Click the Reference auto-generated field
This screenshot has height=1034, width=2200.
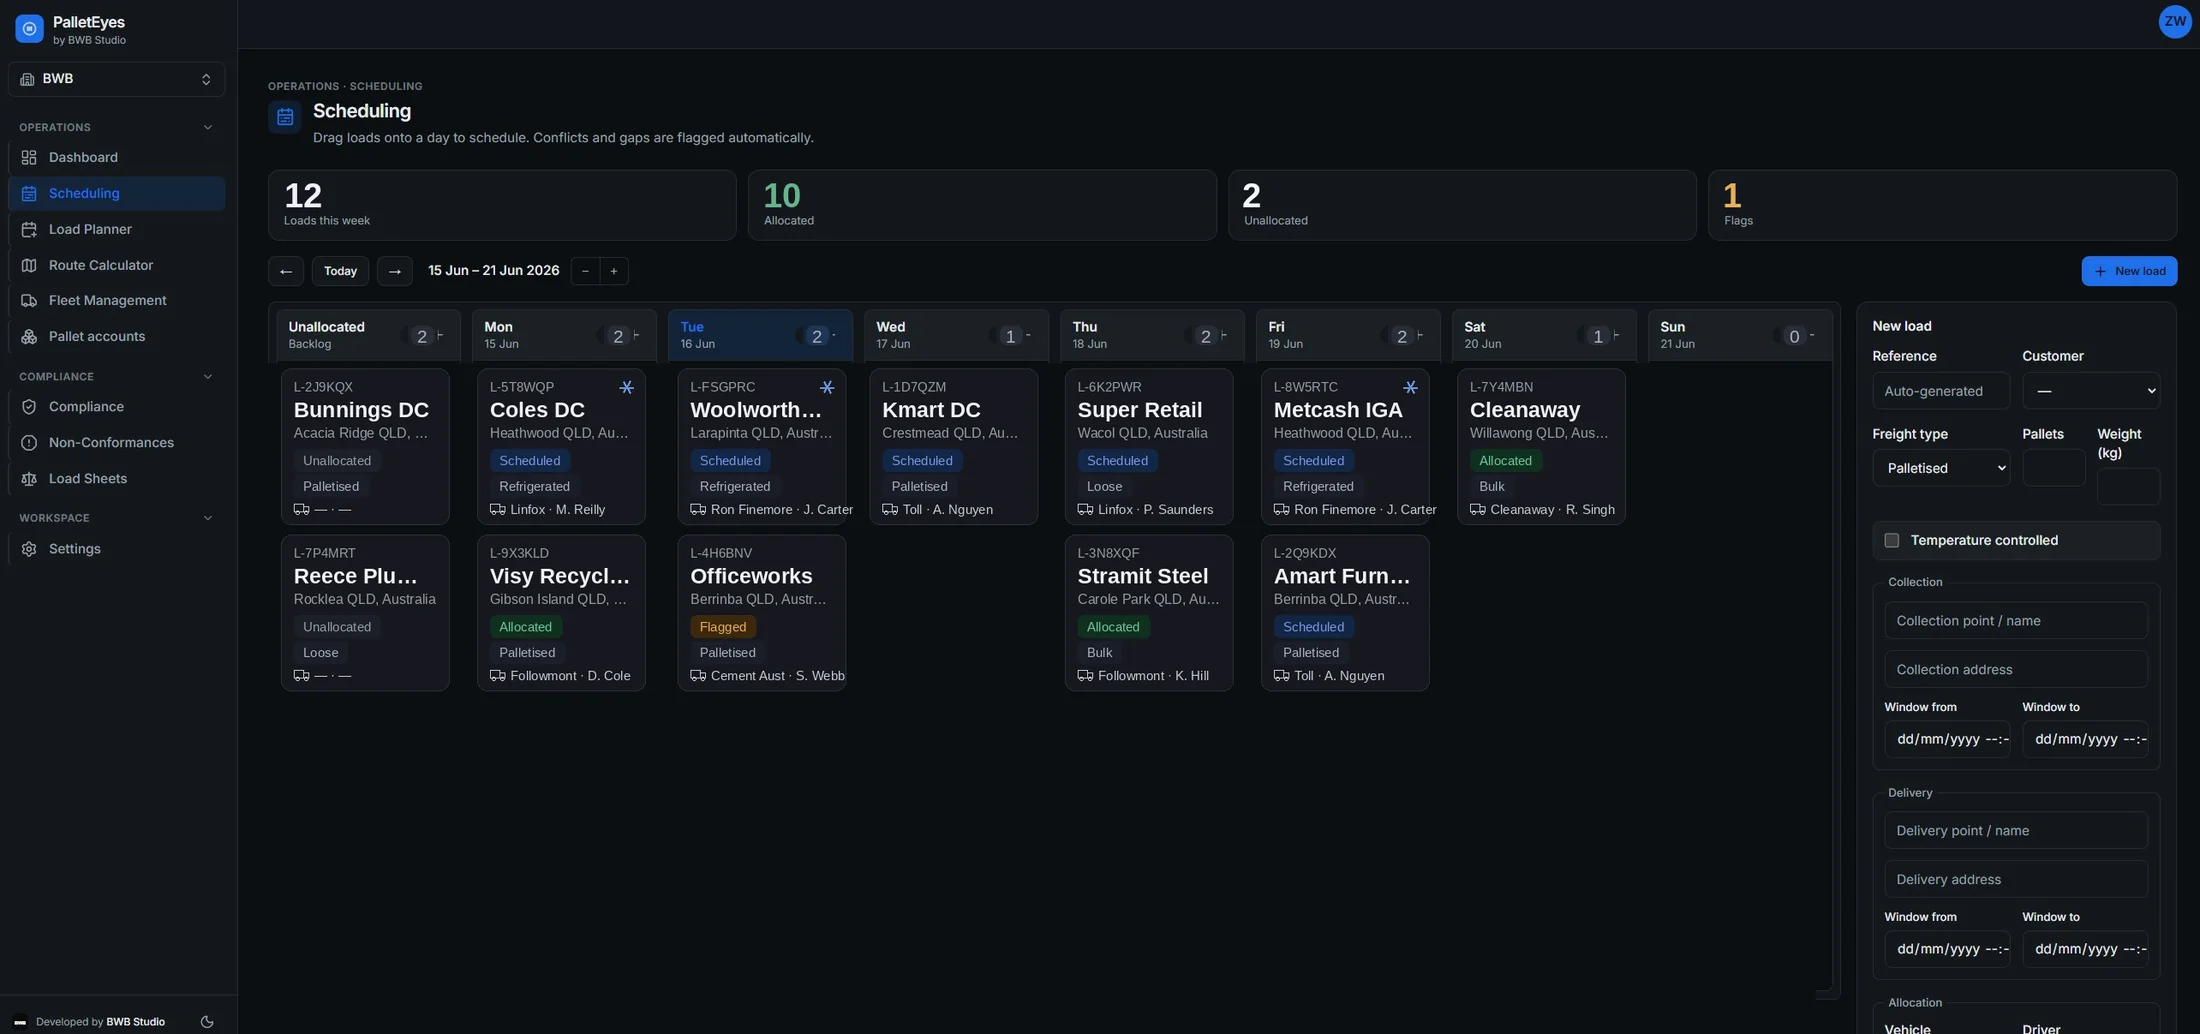coord(1941,391)
